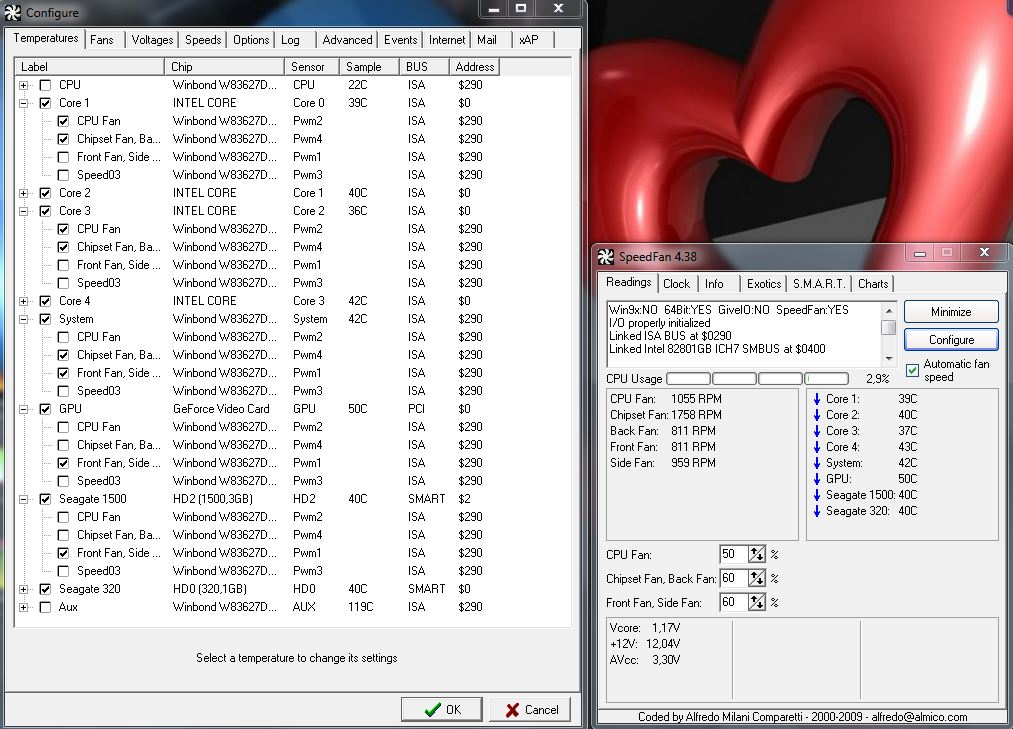Expand the Core 4 tree node
Viewport: 1013px width, 729px height.
(24, 301)
